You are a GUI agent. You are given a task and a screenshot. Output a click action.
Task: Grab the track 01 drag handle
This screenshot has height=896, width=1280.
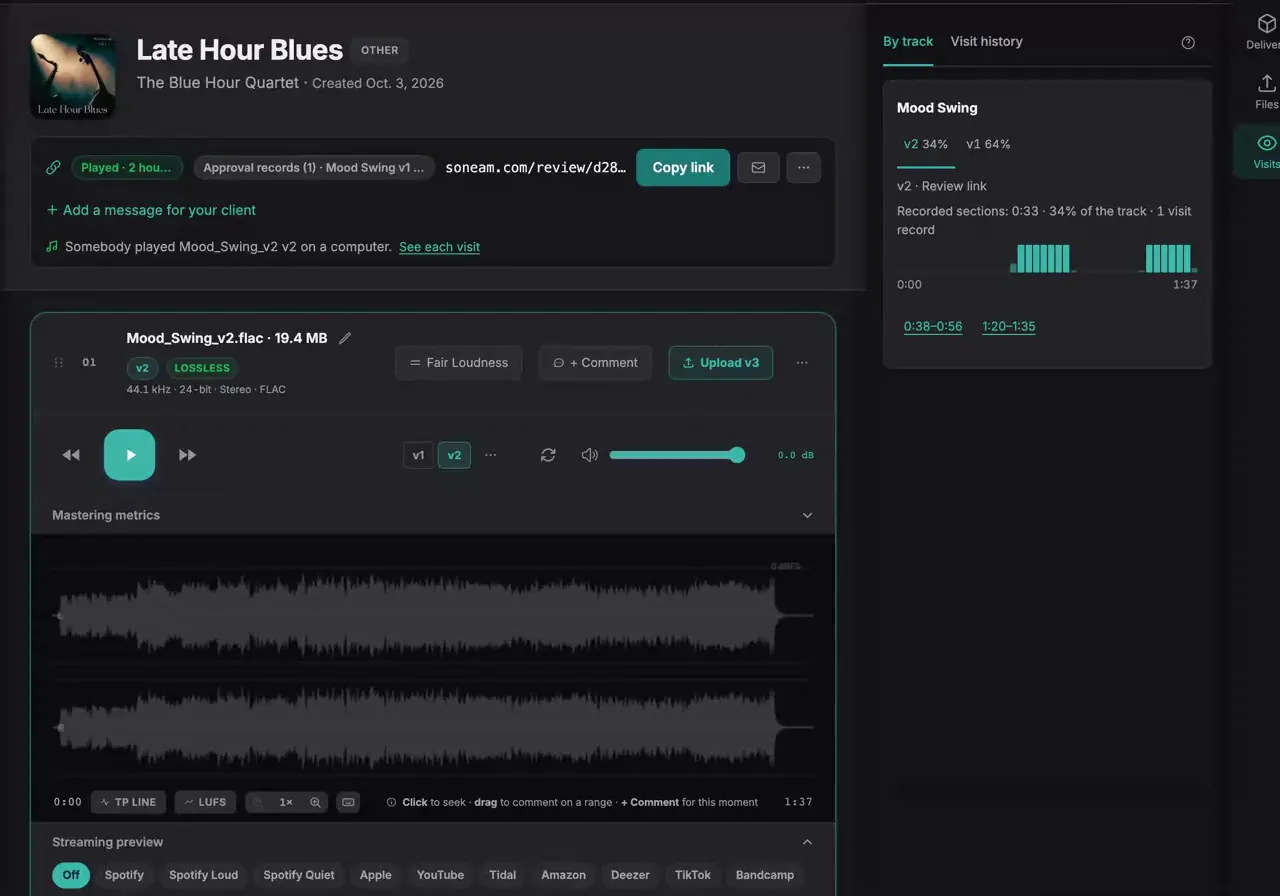[x=58, y=362]
